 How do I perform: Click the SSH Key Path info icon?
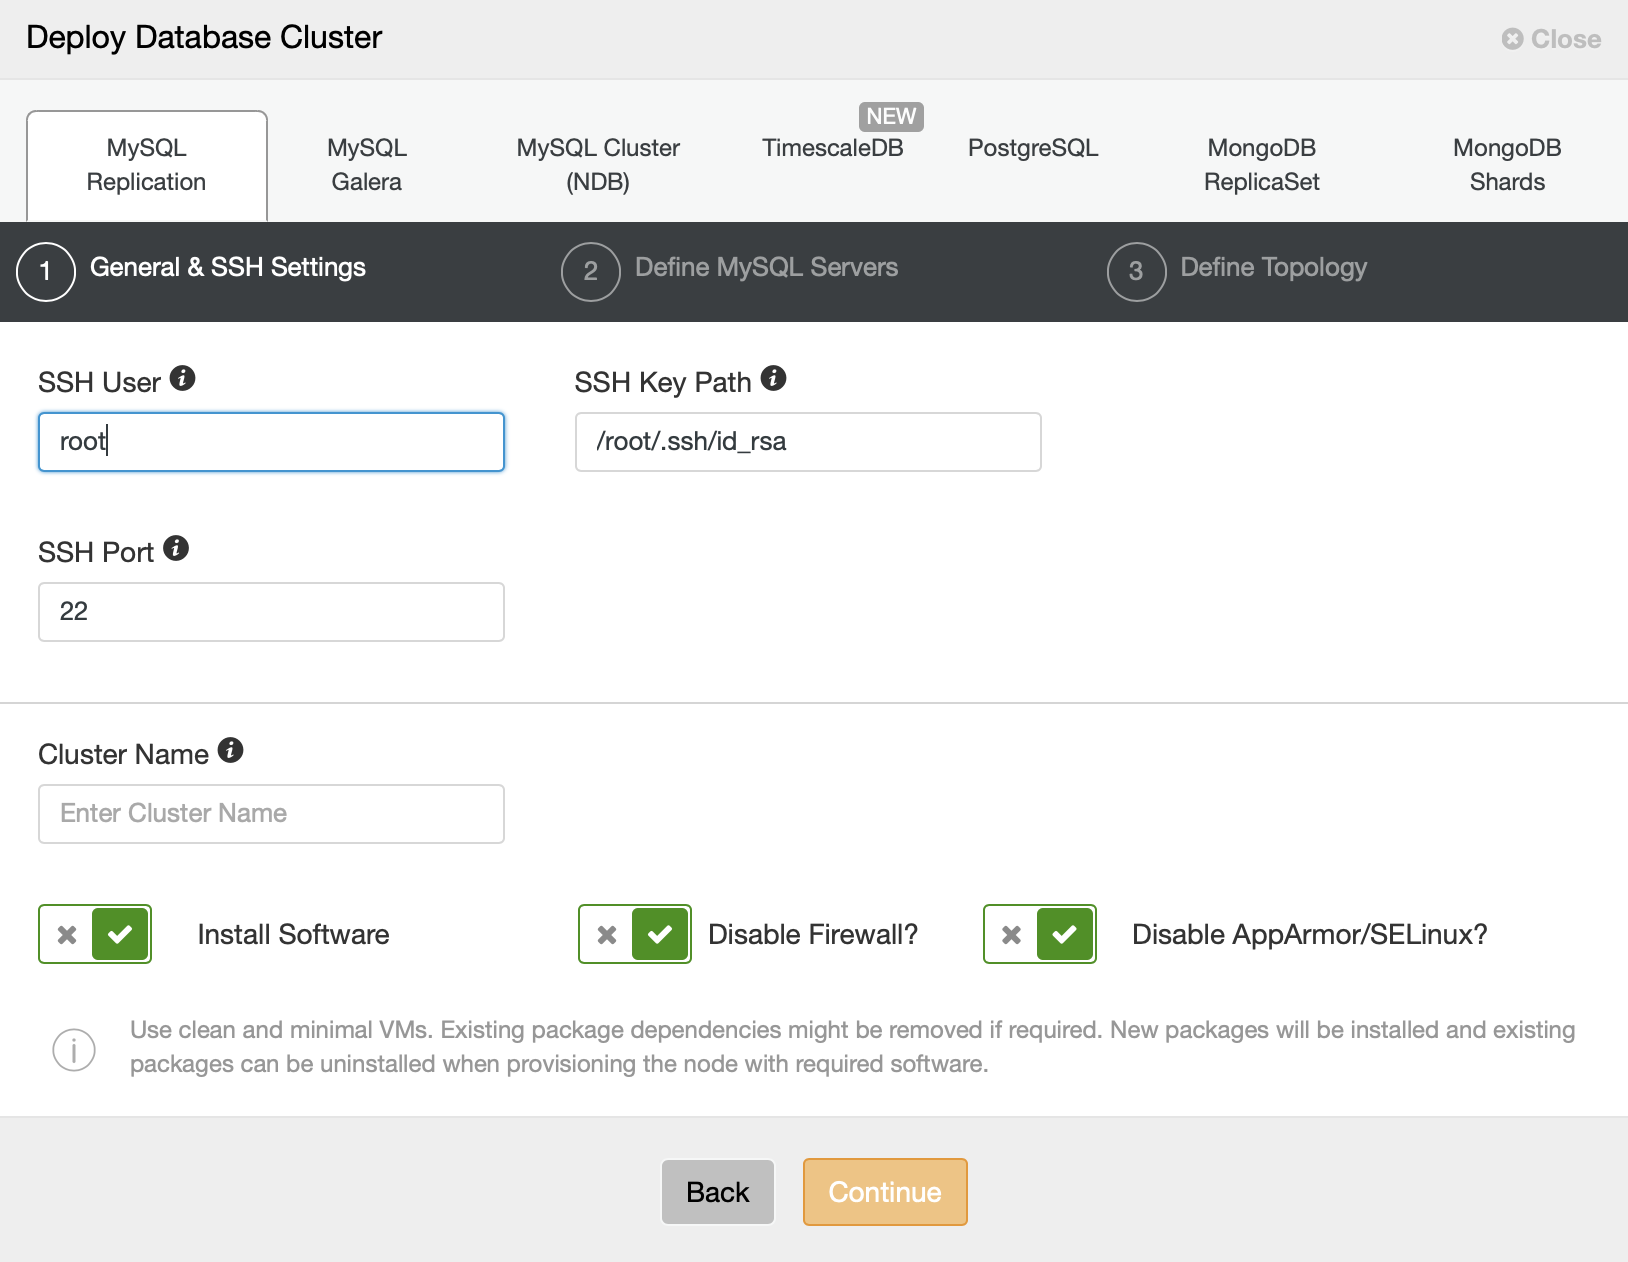click(x=773, y=378)
